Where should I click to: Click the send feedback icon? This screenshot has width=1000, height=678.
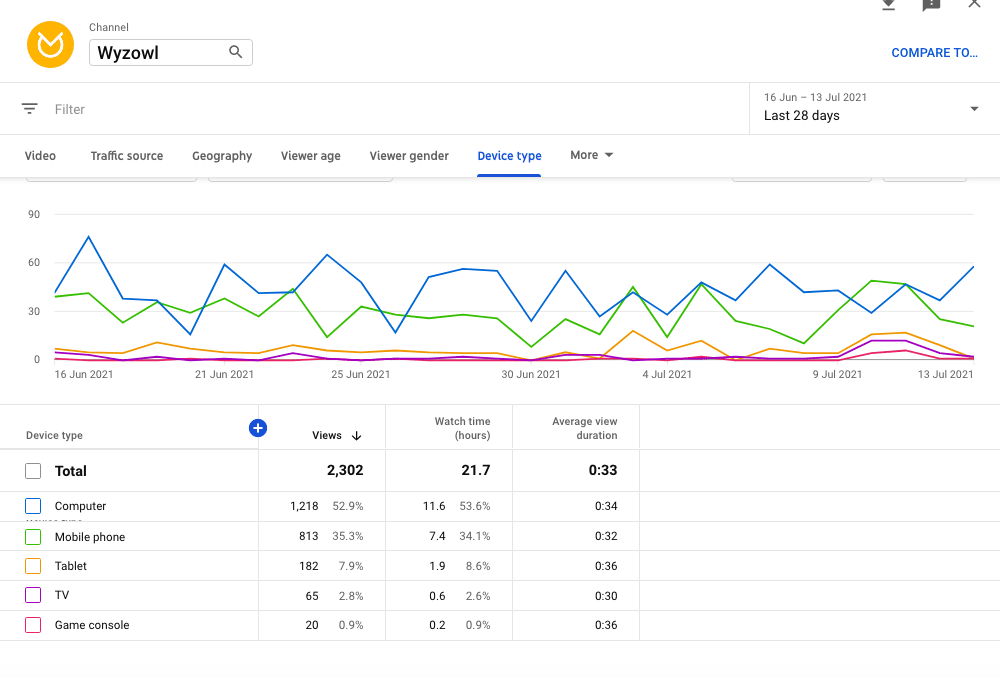[931, 5]
